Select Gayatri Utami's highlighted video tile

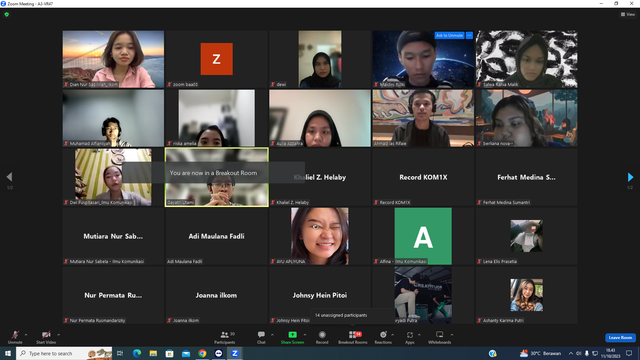216,177
